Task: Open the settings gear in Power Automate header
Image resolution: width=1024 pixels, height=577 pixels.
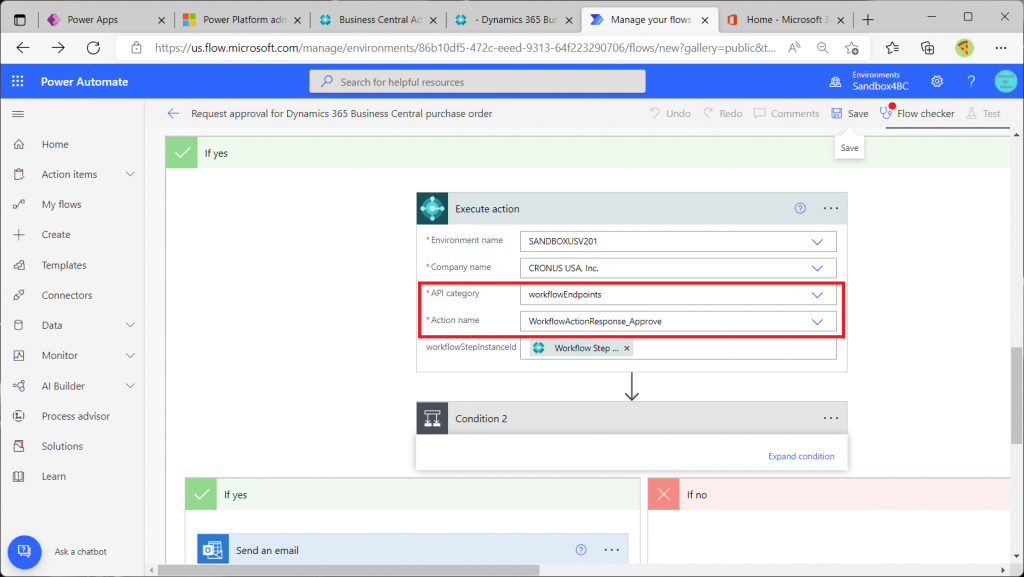Action: click(x=937, y=82)
